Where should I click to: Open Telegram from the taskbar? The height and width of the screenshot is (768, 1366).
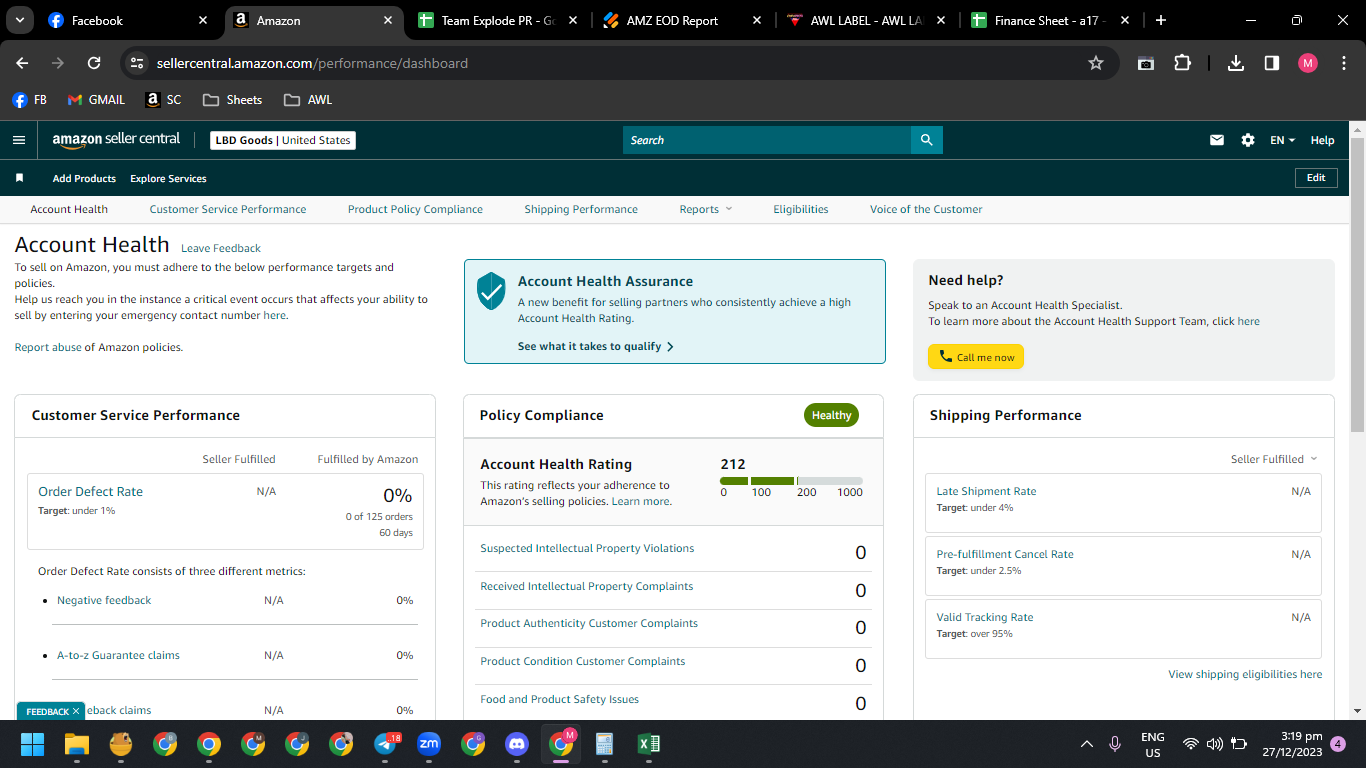tap(386, 744)
